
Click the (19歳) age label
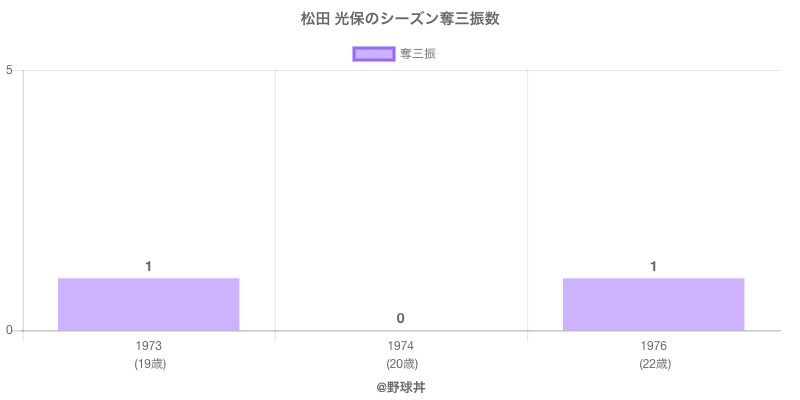click(148, 363)
